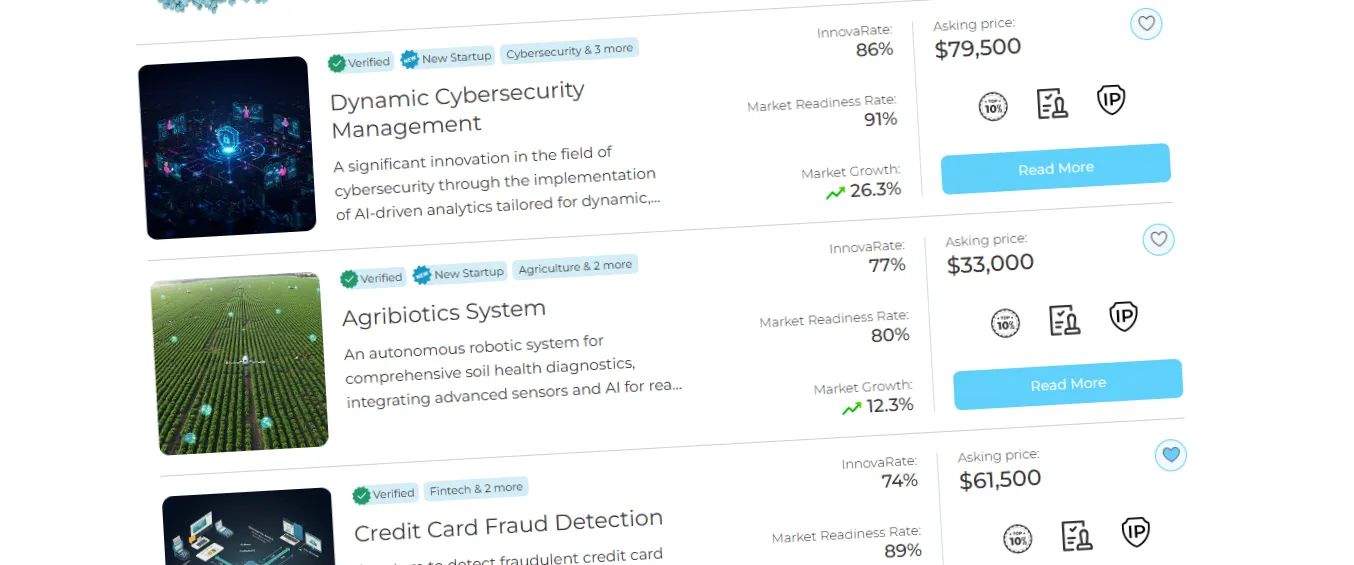
Task: Expand the 'Cybersecurity & 3 more' category tag
Action: pos(569,50)
